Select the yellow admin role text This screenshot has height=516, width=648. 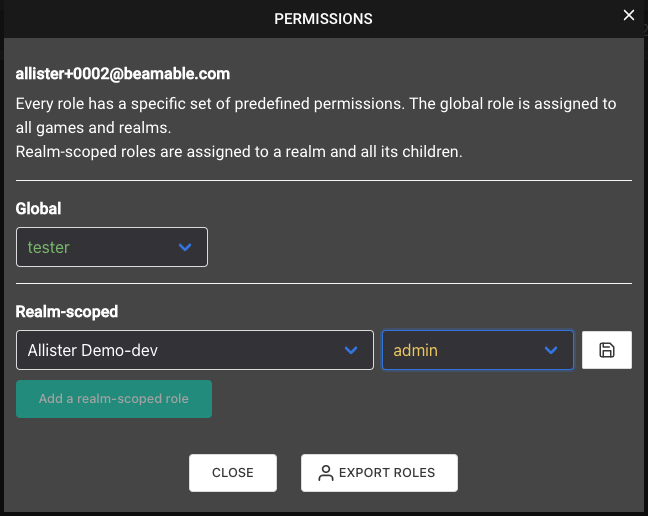(x=415, y=350)
